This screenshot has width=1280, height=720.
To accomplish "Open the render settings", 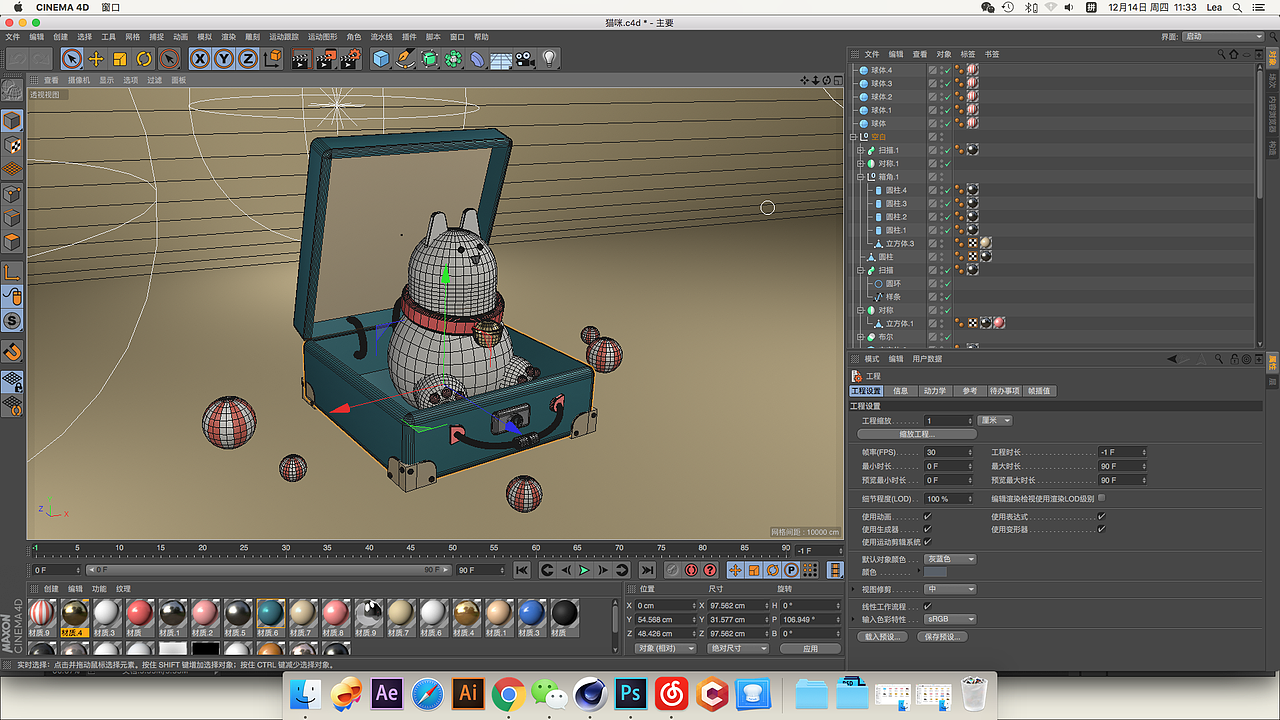I will (350, 59).
